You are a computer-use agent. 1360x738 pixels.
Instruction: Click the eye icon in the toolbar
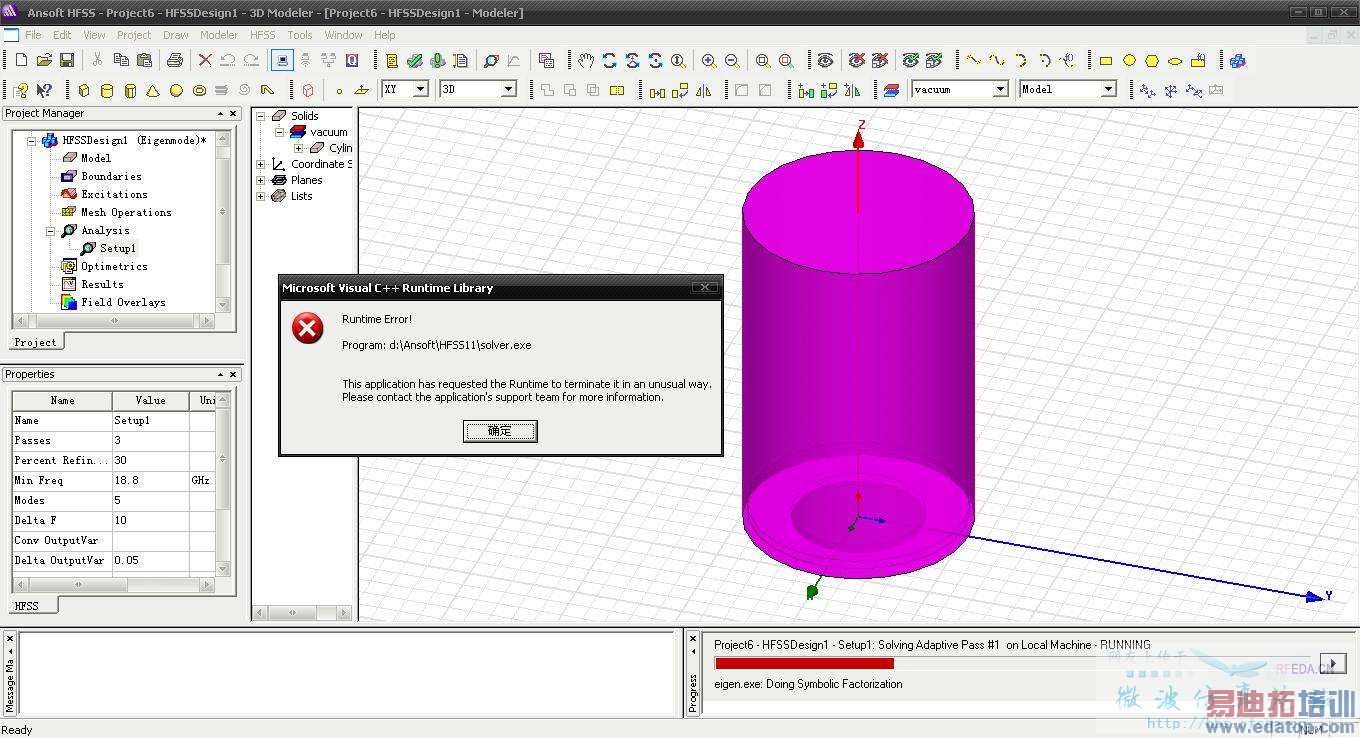coord(824,61)
